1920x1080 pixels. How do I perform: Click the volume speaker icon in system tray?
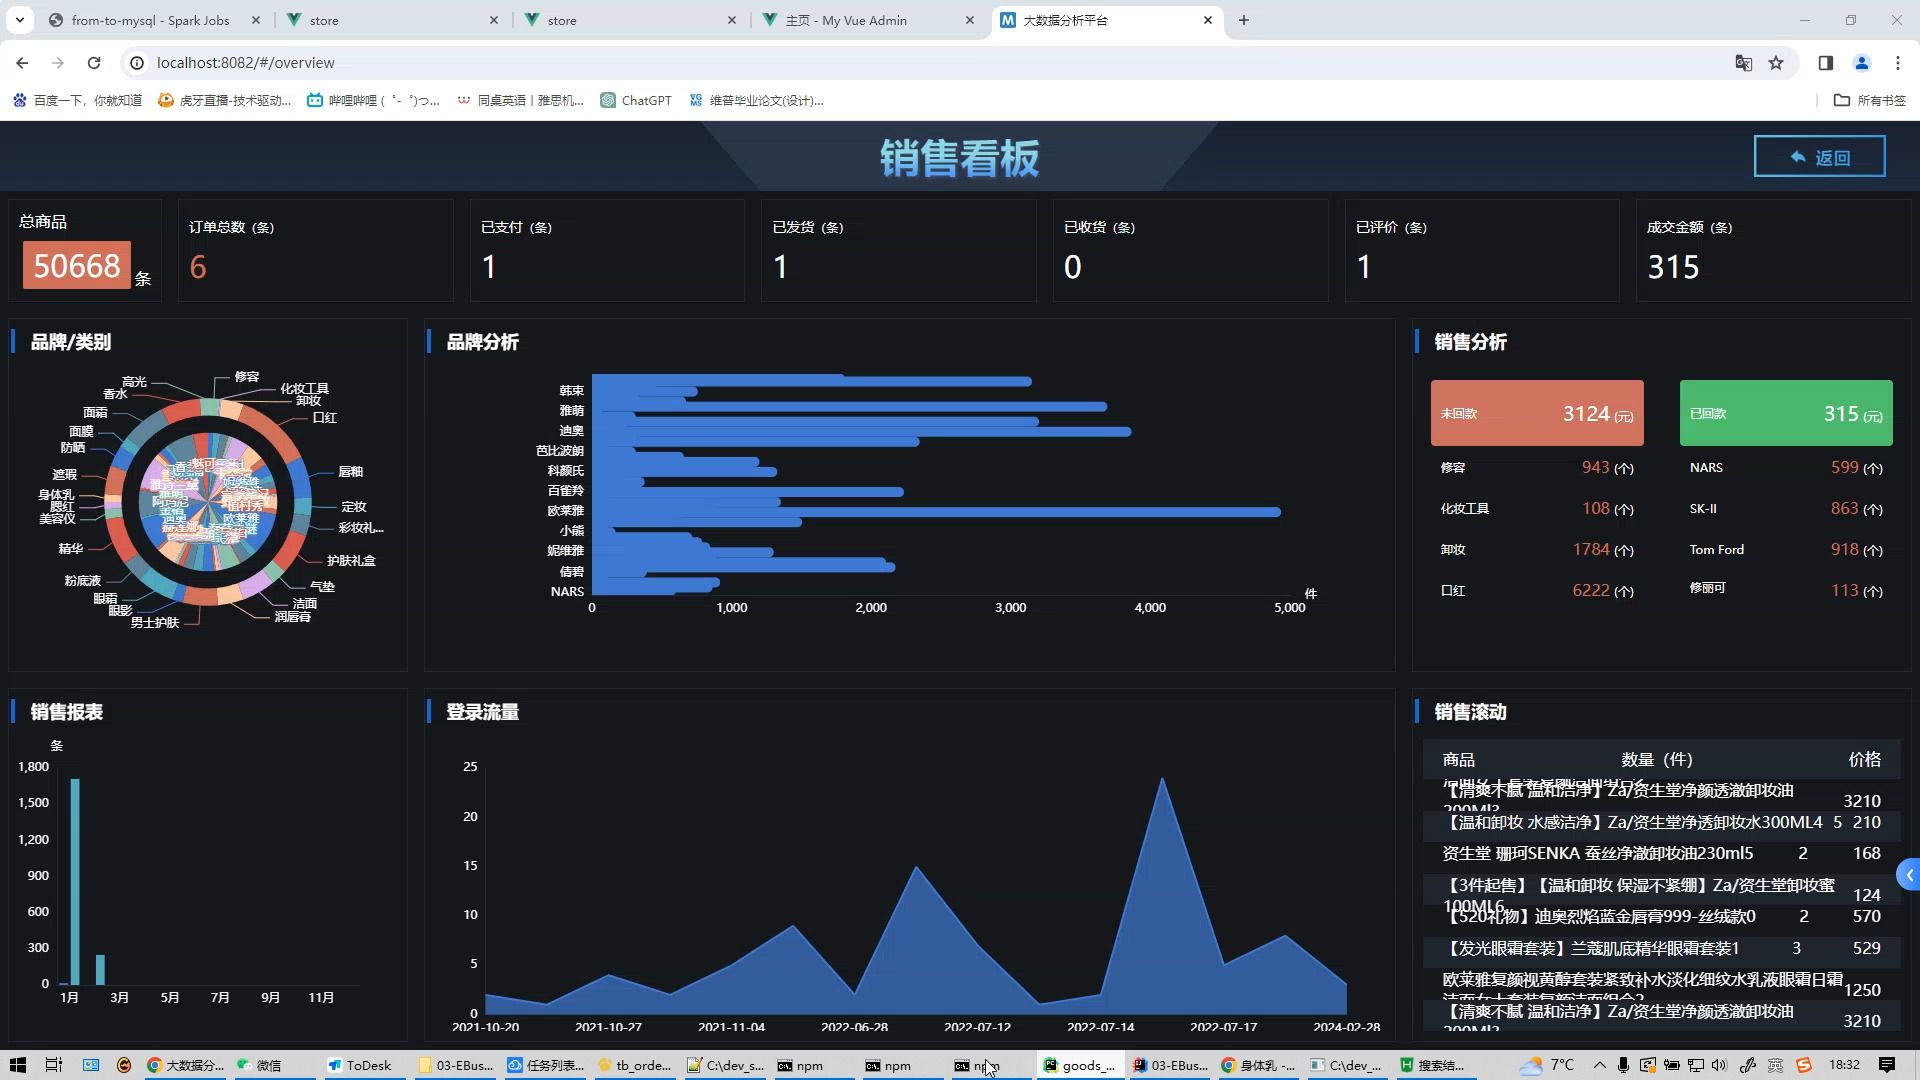tap(1719, 1065)
